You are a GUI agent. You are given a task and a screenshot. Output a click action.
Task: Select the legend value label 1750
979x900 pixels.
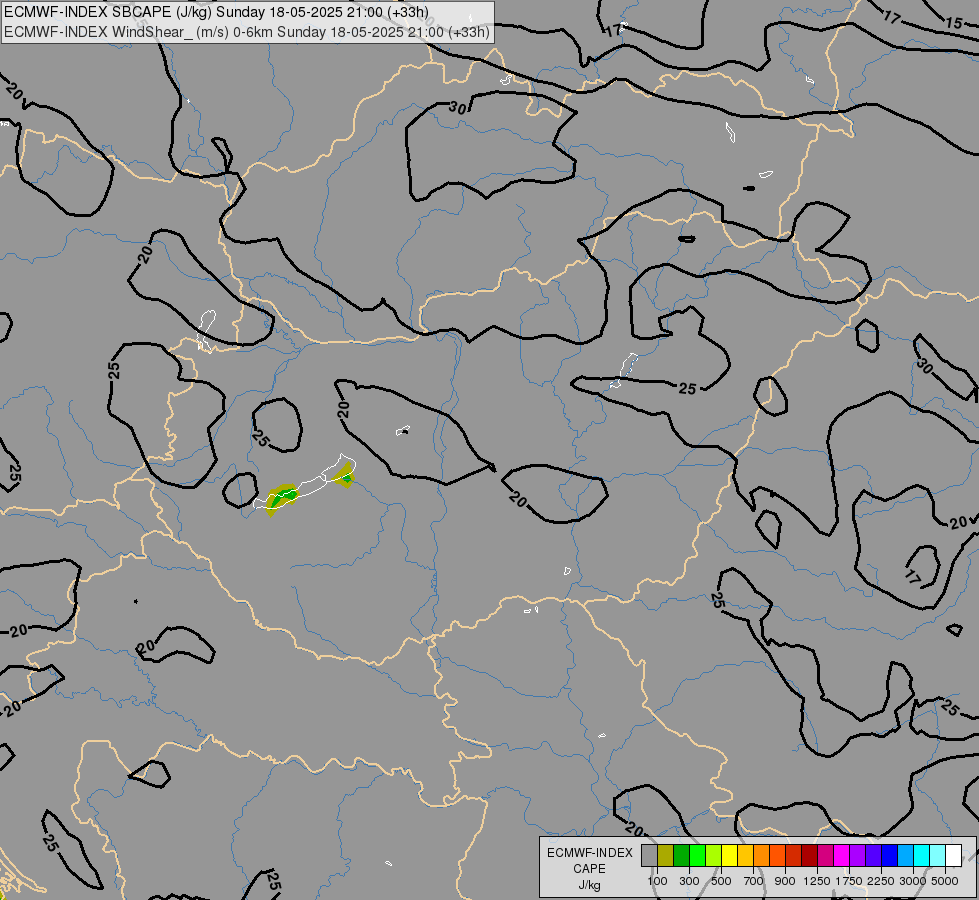(849, 881)
